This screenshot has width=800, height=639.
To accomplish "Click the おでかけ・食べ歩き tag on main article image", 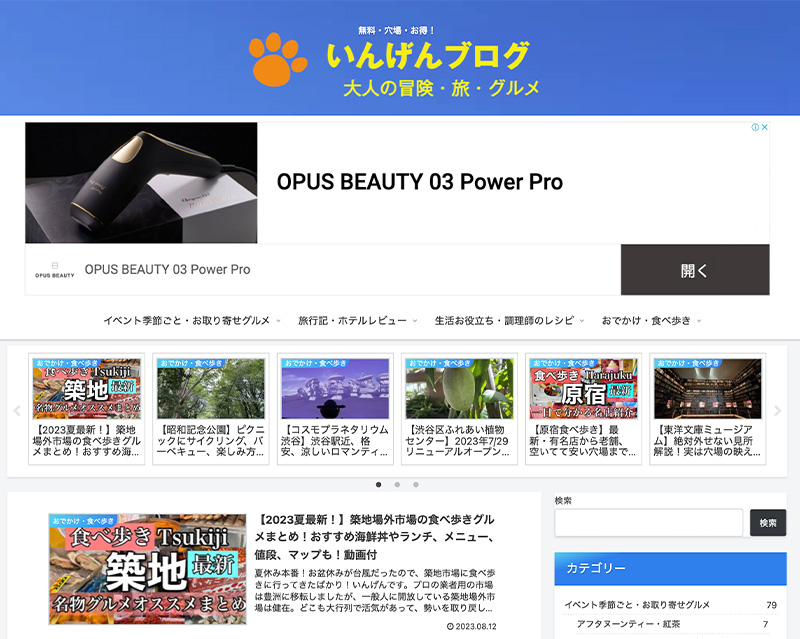I will click(83, 521).
